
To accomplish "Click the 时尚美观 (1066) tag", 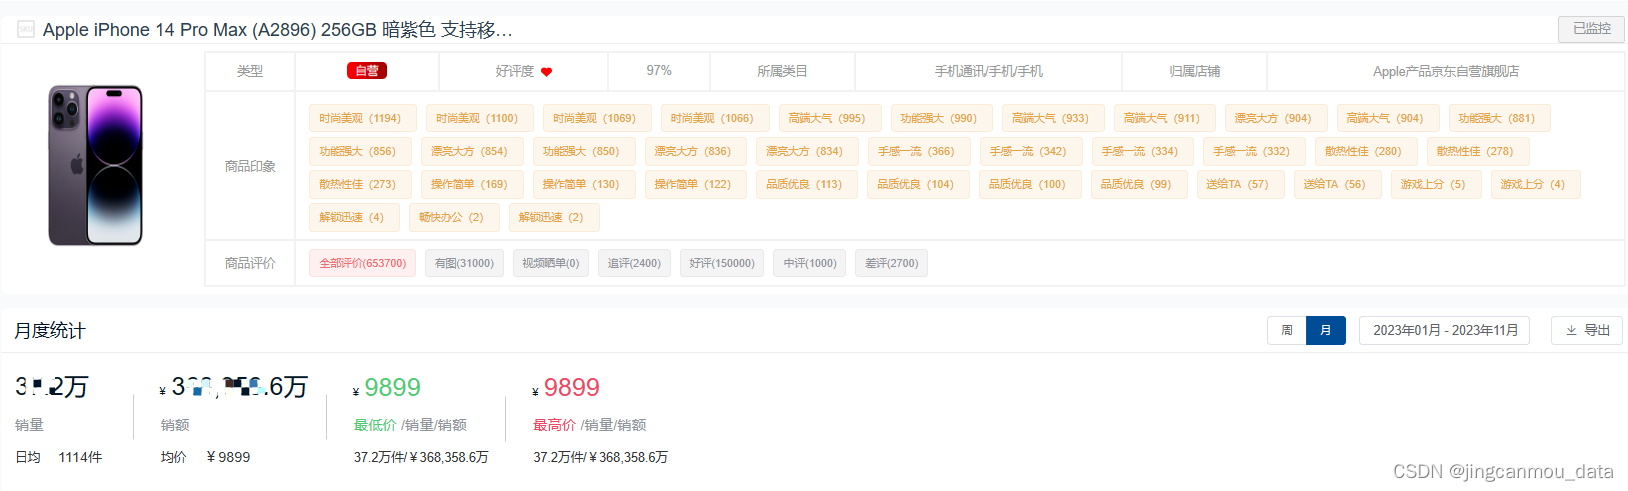I will click(714, 118).
